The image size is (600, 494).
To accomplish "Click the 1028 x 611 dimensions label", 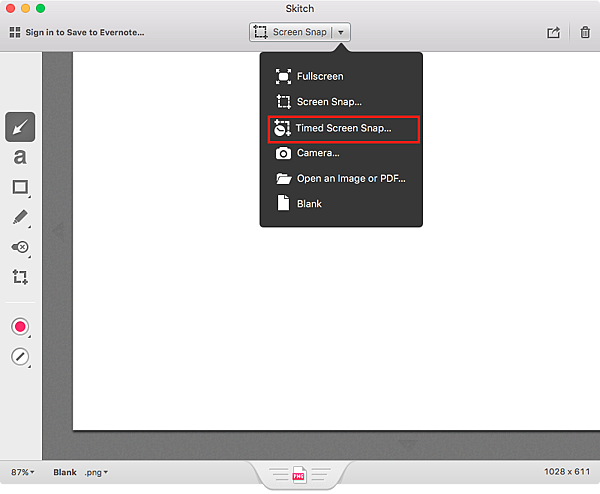I will pos(567,471).
